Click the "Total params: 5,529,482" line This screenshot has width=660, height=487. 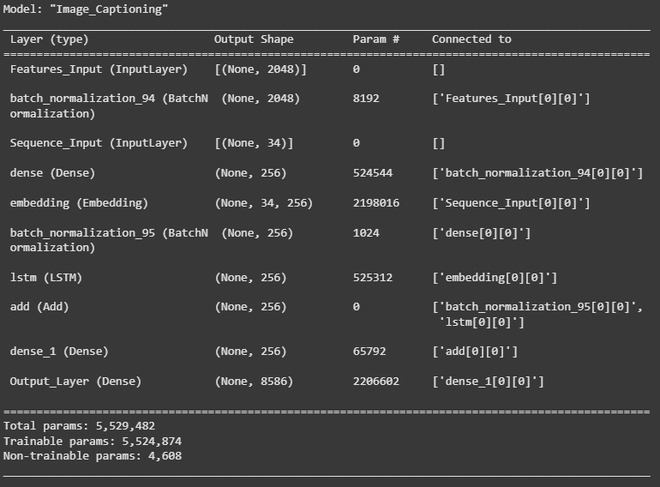click(x=79, y=426)
